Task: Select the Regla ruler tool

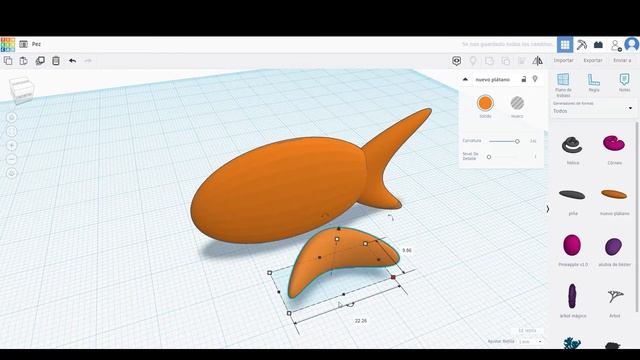Action: click(594, 83)
